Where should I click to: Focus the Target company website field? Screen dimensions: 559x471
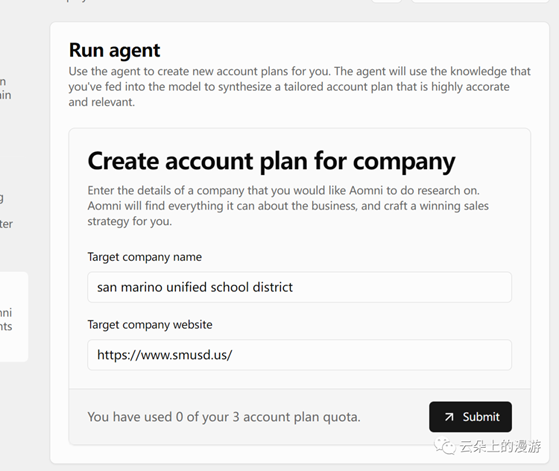299,355
